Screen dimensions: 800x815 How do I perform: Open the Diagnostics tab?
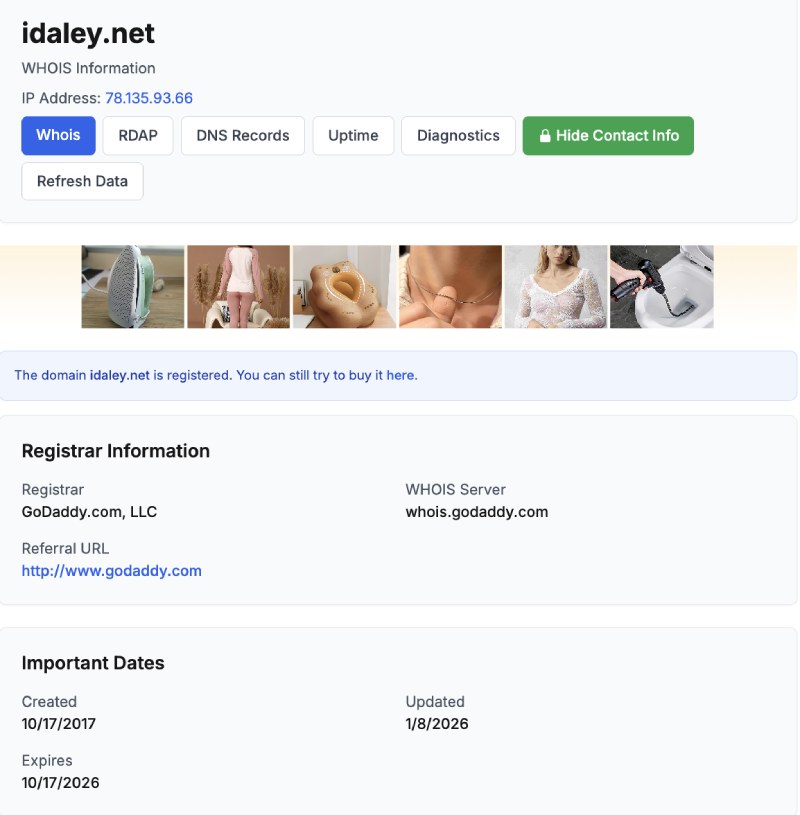tap(458, 135)
